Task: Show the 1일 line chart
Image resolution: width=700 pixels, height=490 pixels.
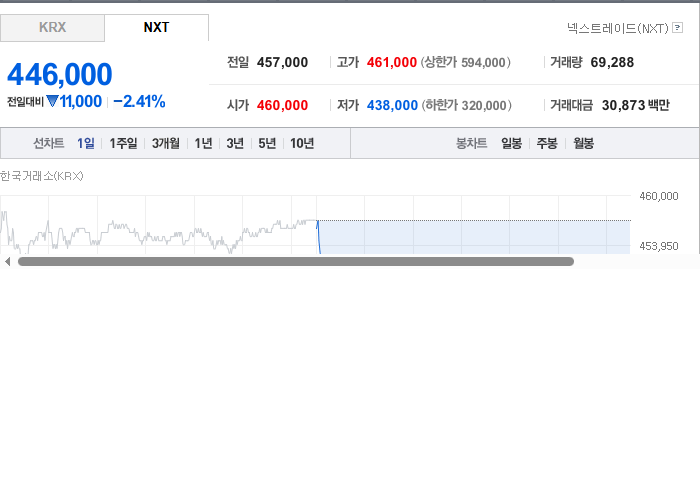Action: pos(86,143)
